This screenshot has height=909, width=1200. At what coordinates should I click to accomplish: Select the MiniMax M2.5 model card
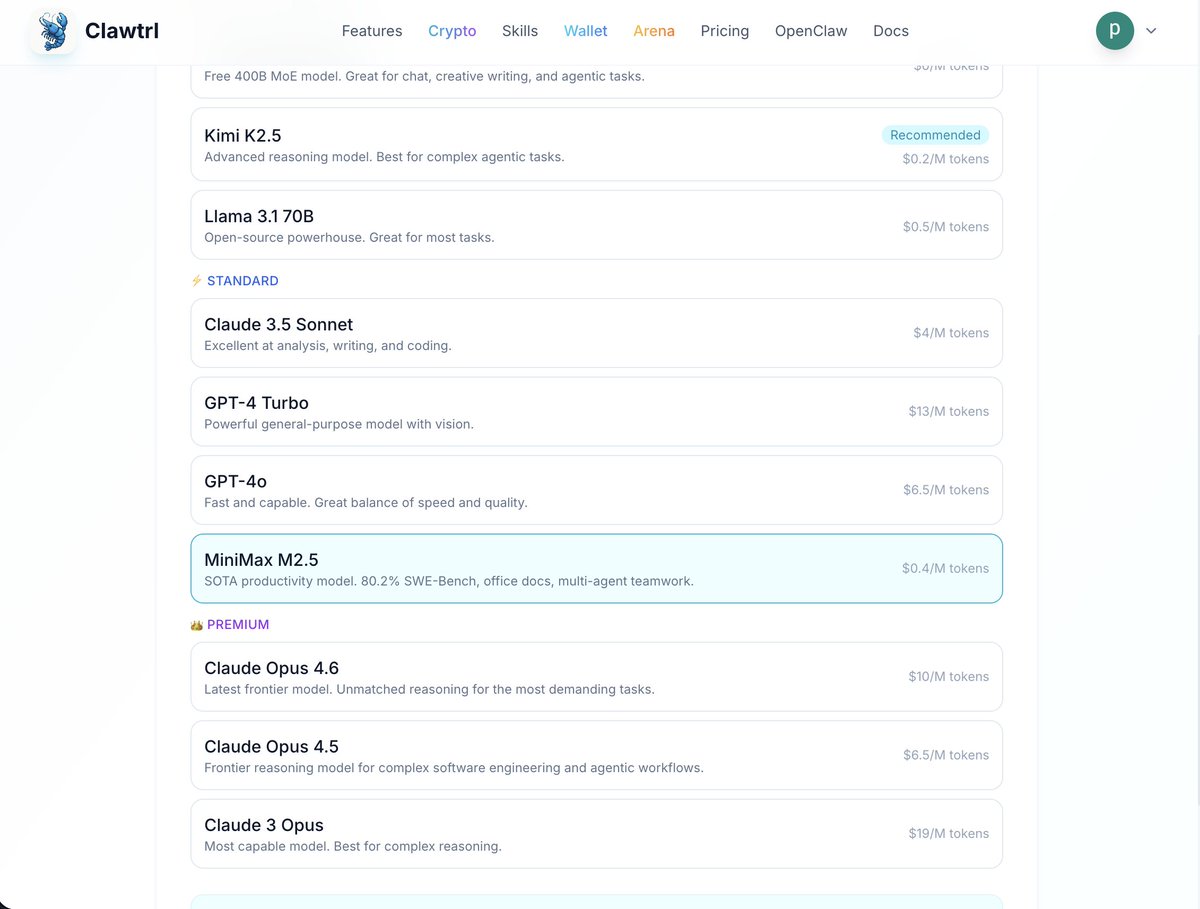[597, 569]
